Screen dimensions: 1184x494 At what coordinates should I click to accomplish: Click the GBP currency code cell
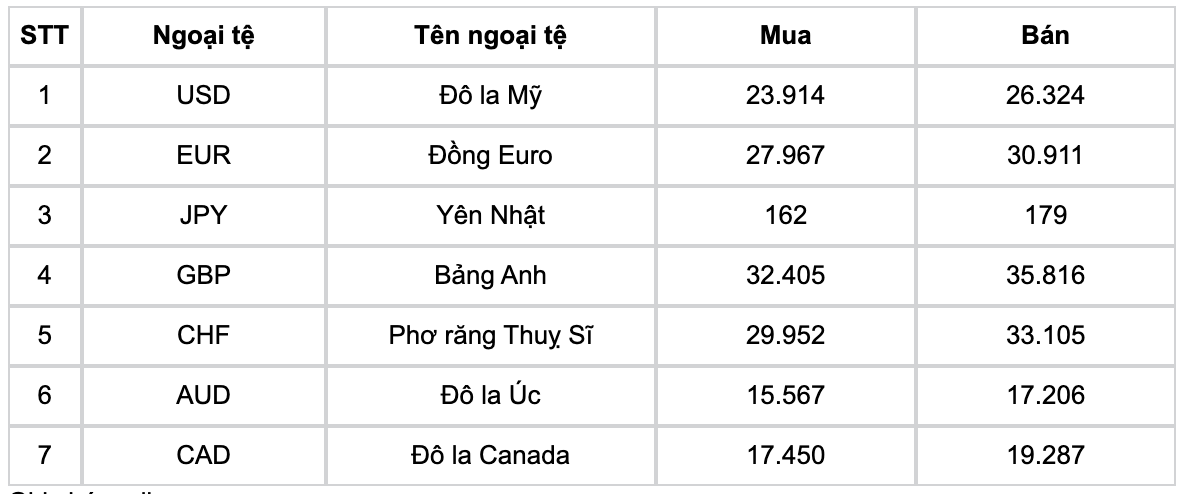203,275
